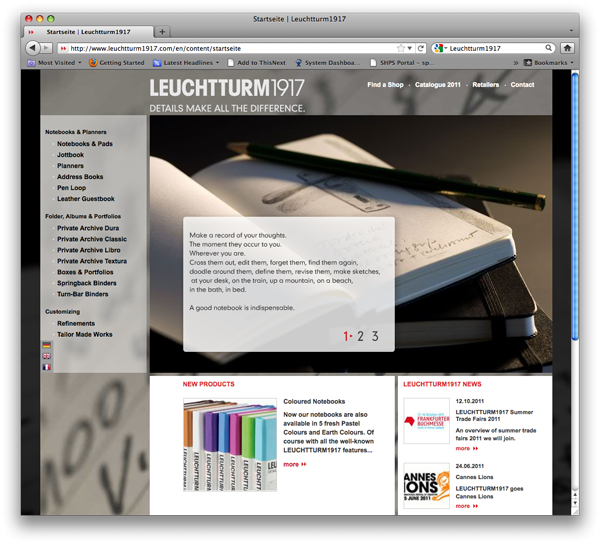Open Springback Binders
Viewport: 600px width, 544px height.
click(87, 283)
